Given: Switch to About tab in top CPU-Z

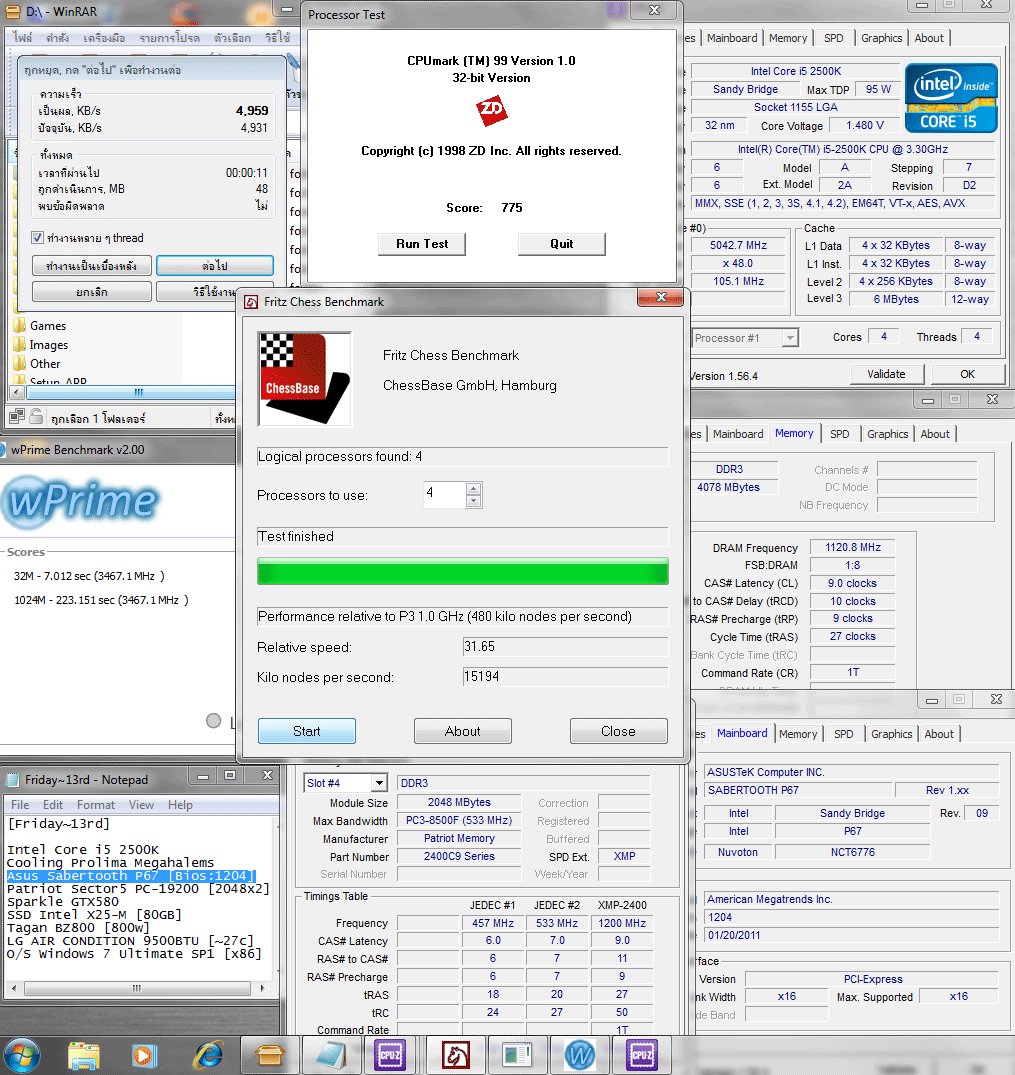Looking at the screenshot, I should click(x=929, y=38).
